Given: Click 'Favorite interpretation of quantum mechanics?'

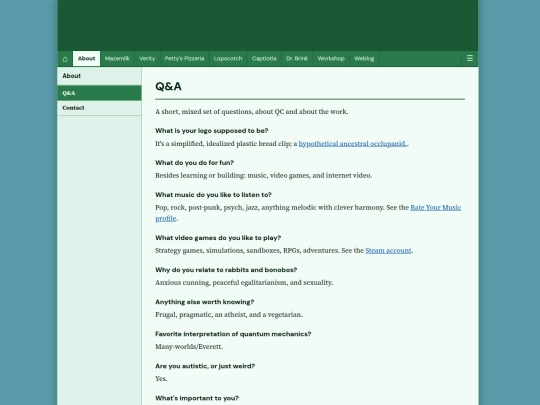Looking at the screenshot, I should pyautogui.click(x=233, y=334).
